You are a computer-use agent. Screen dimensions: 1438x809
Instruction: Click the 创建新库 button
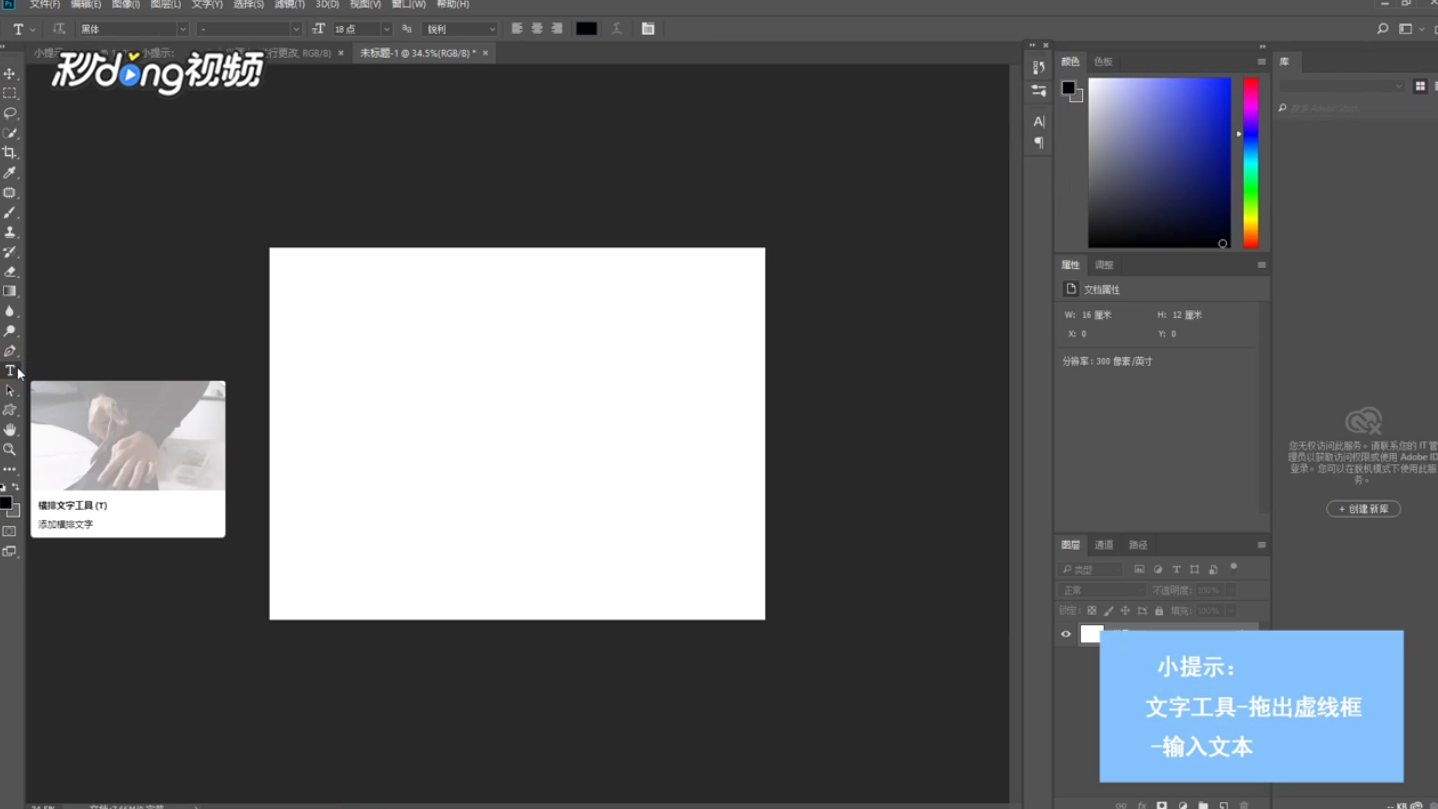(1364, 509)
